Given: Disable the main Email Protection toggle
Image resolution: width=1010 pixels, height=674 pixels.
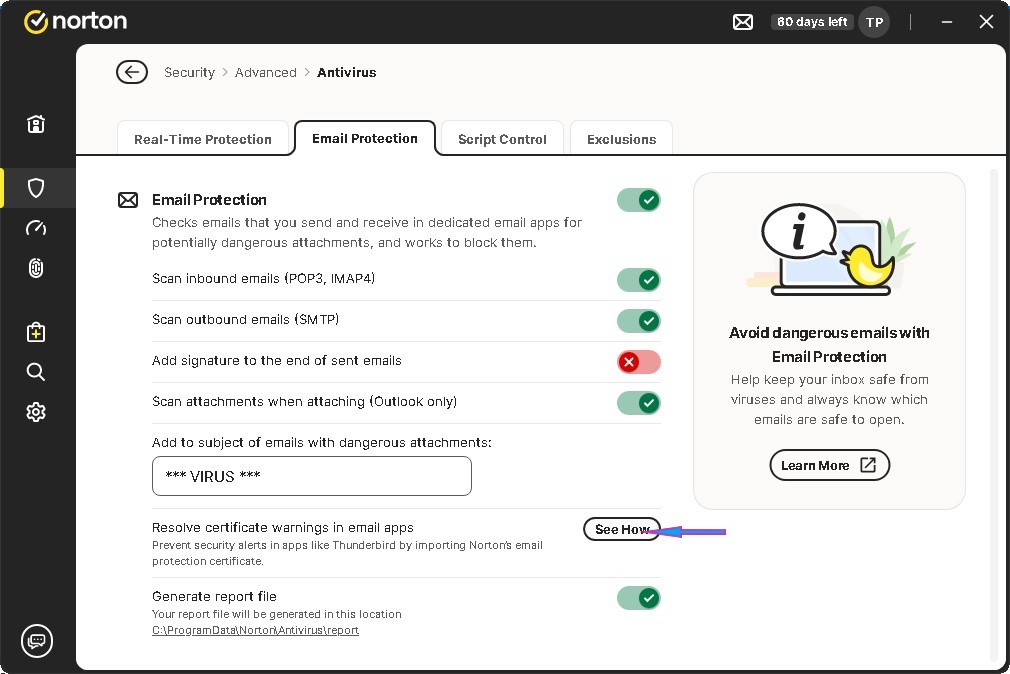Looking at the screenshot, I should click(x=639, y=200).
